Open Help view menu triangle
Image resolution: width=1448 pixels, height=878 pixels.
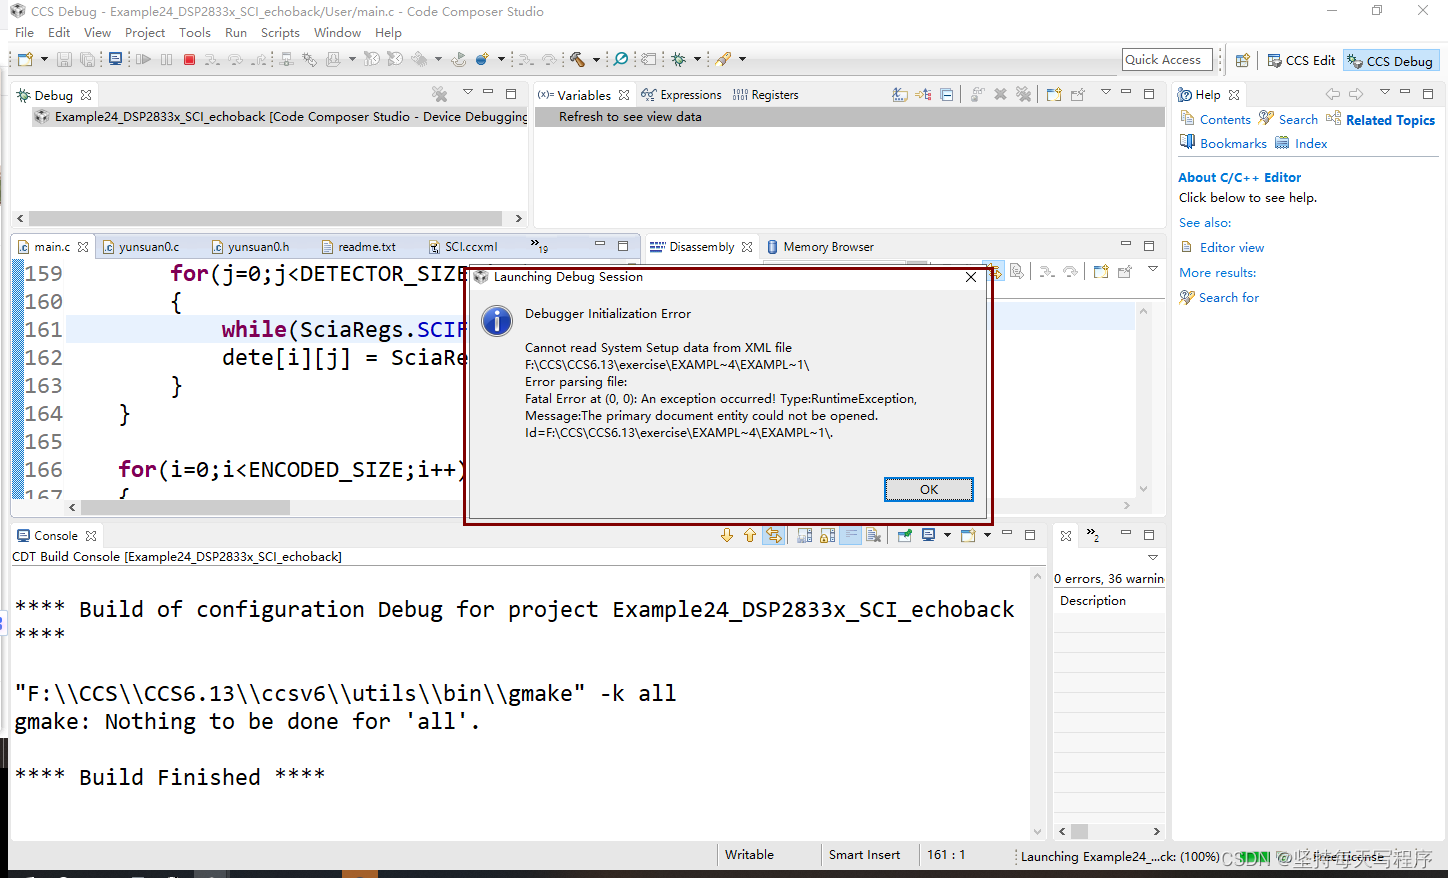[x=1384, y=92]
